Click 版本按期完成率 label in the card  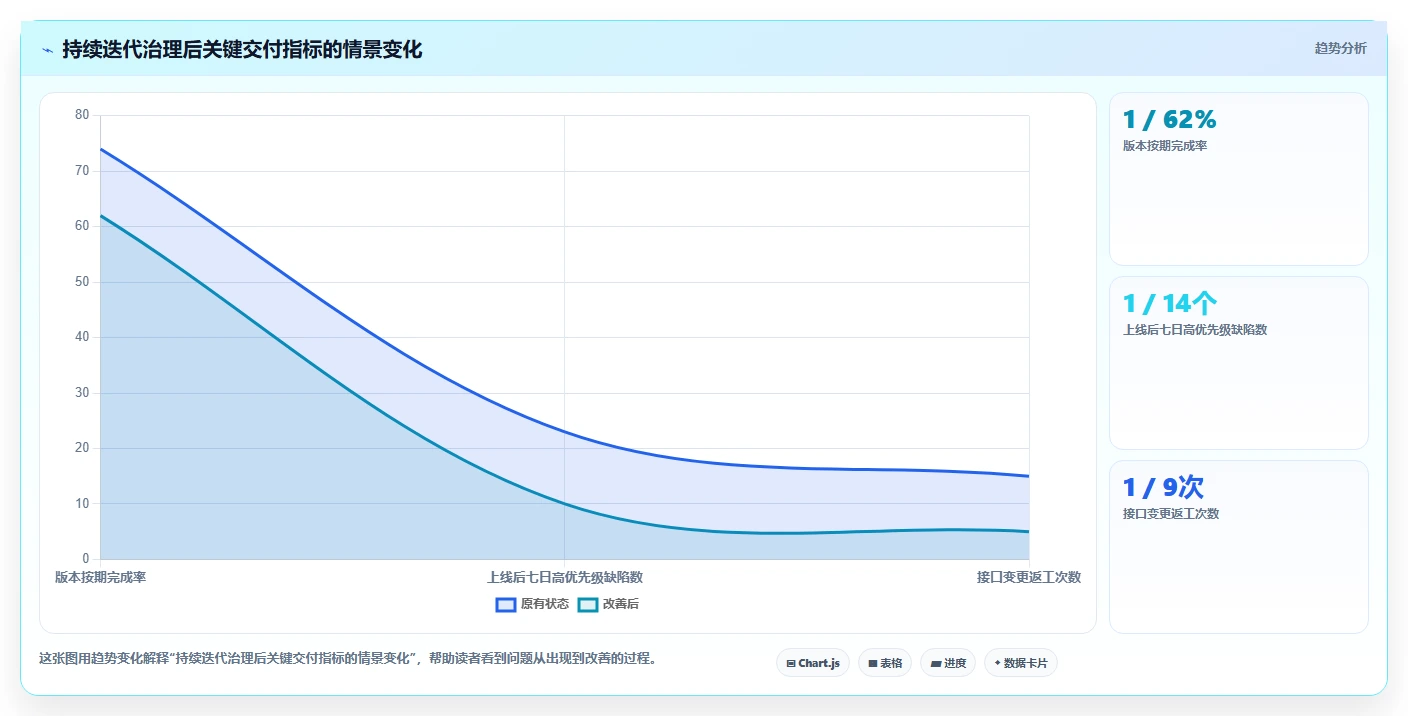(1165, 146)
